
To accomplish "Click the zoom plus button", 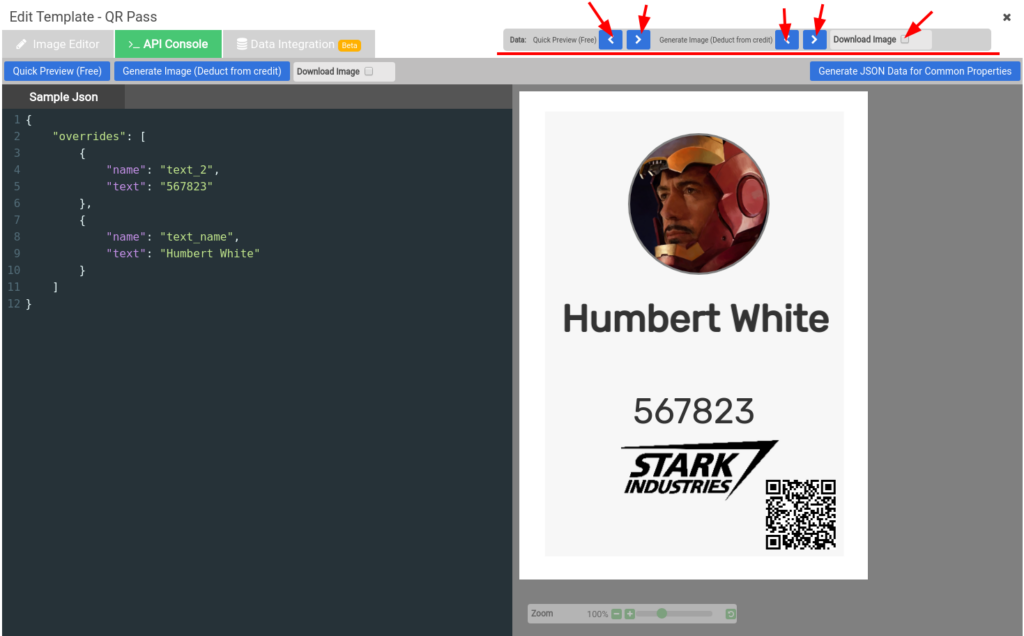I will [x=630, y=614].
